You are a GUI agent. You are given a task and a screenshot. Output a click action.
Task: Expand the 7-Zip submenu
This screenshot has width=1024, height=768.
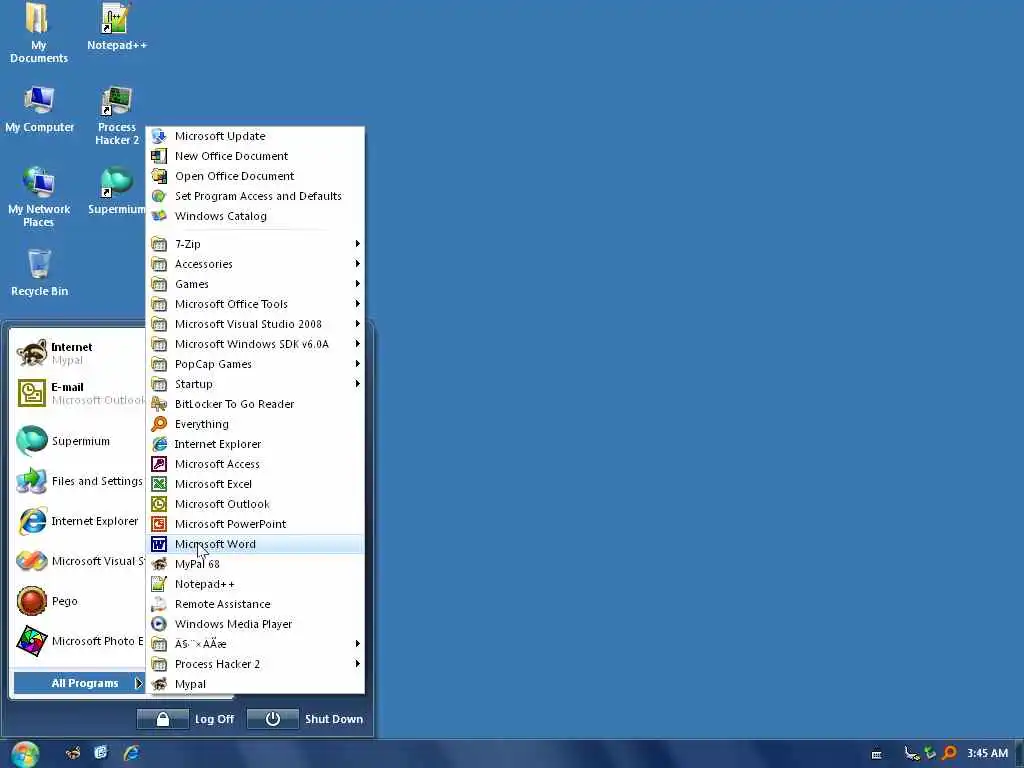(255, 244)
